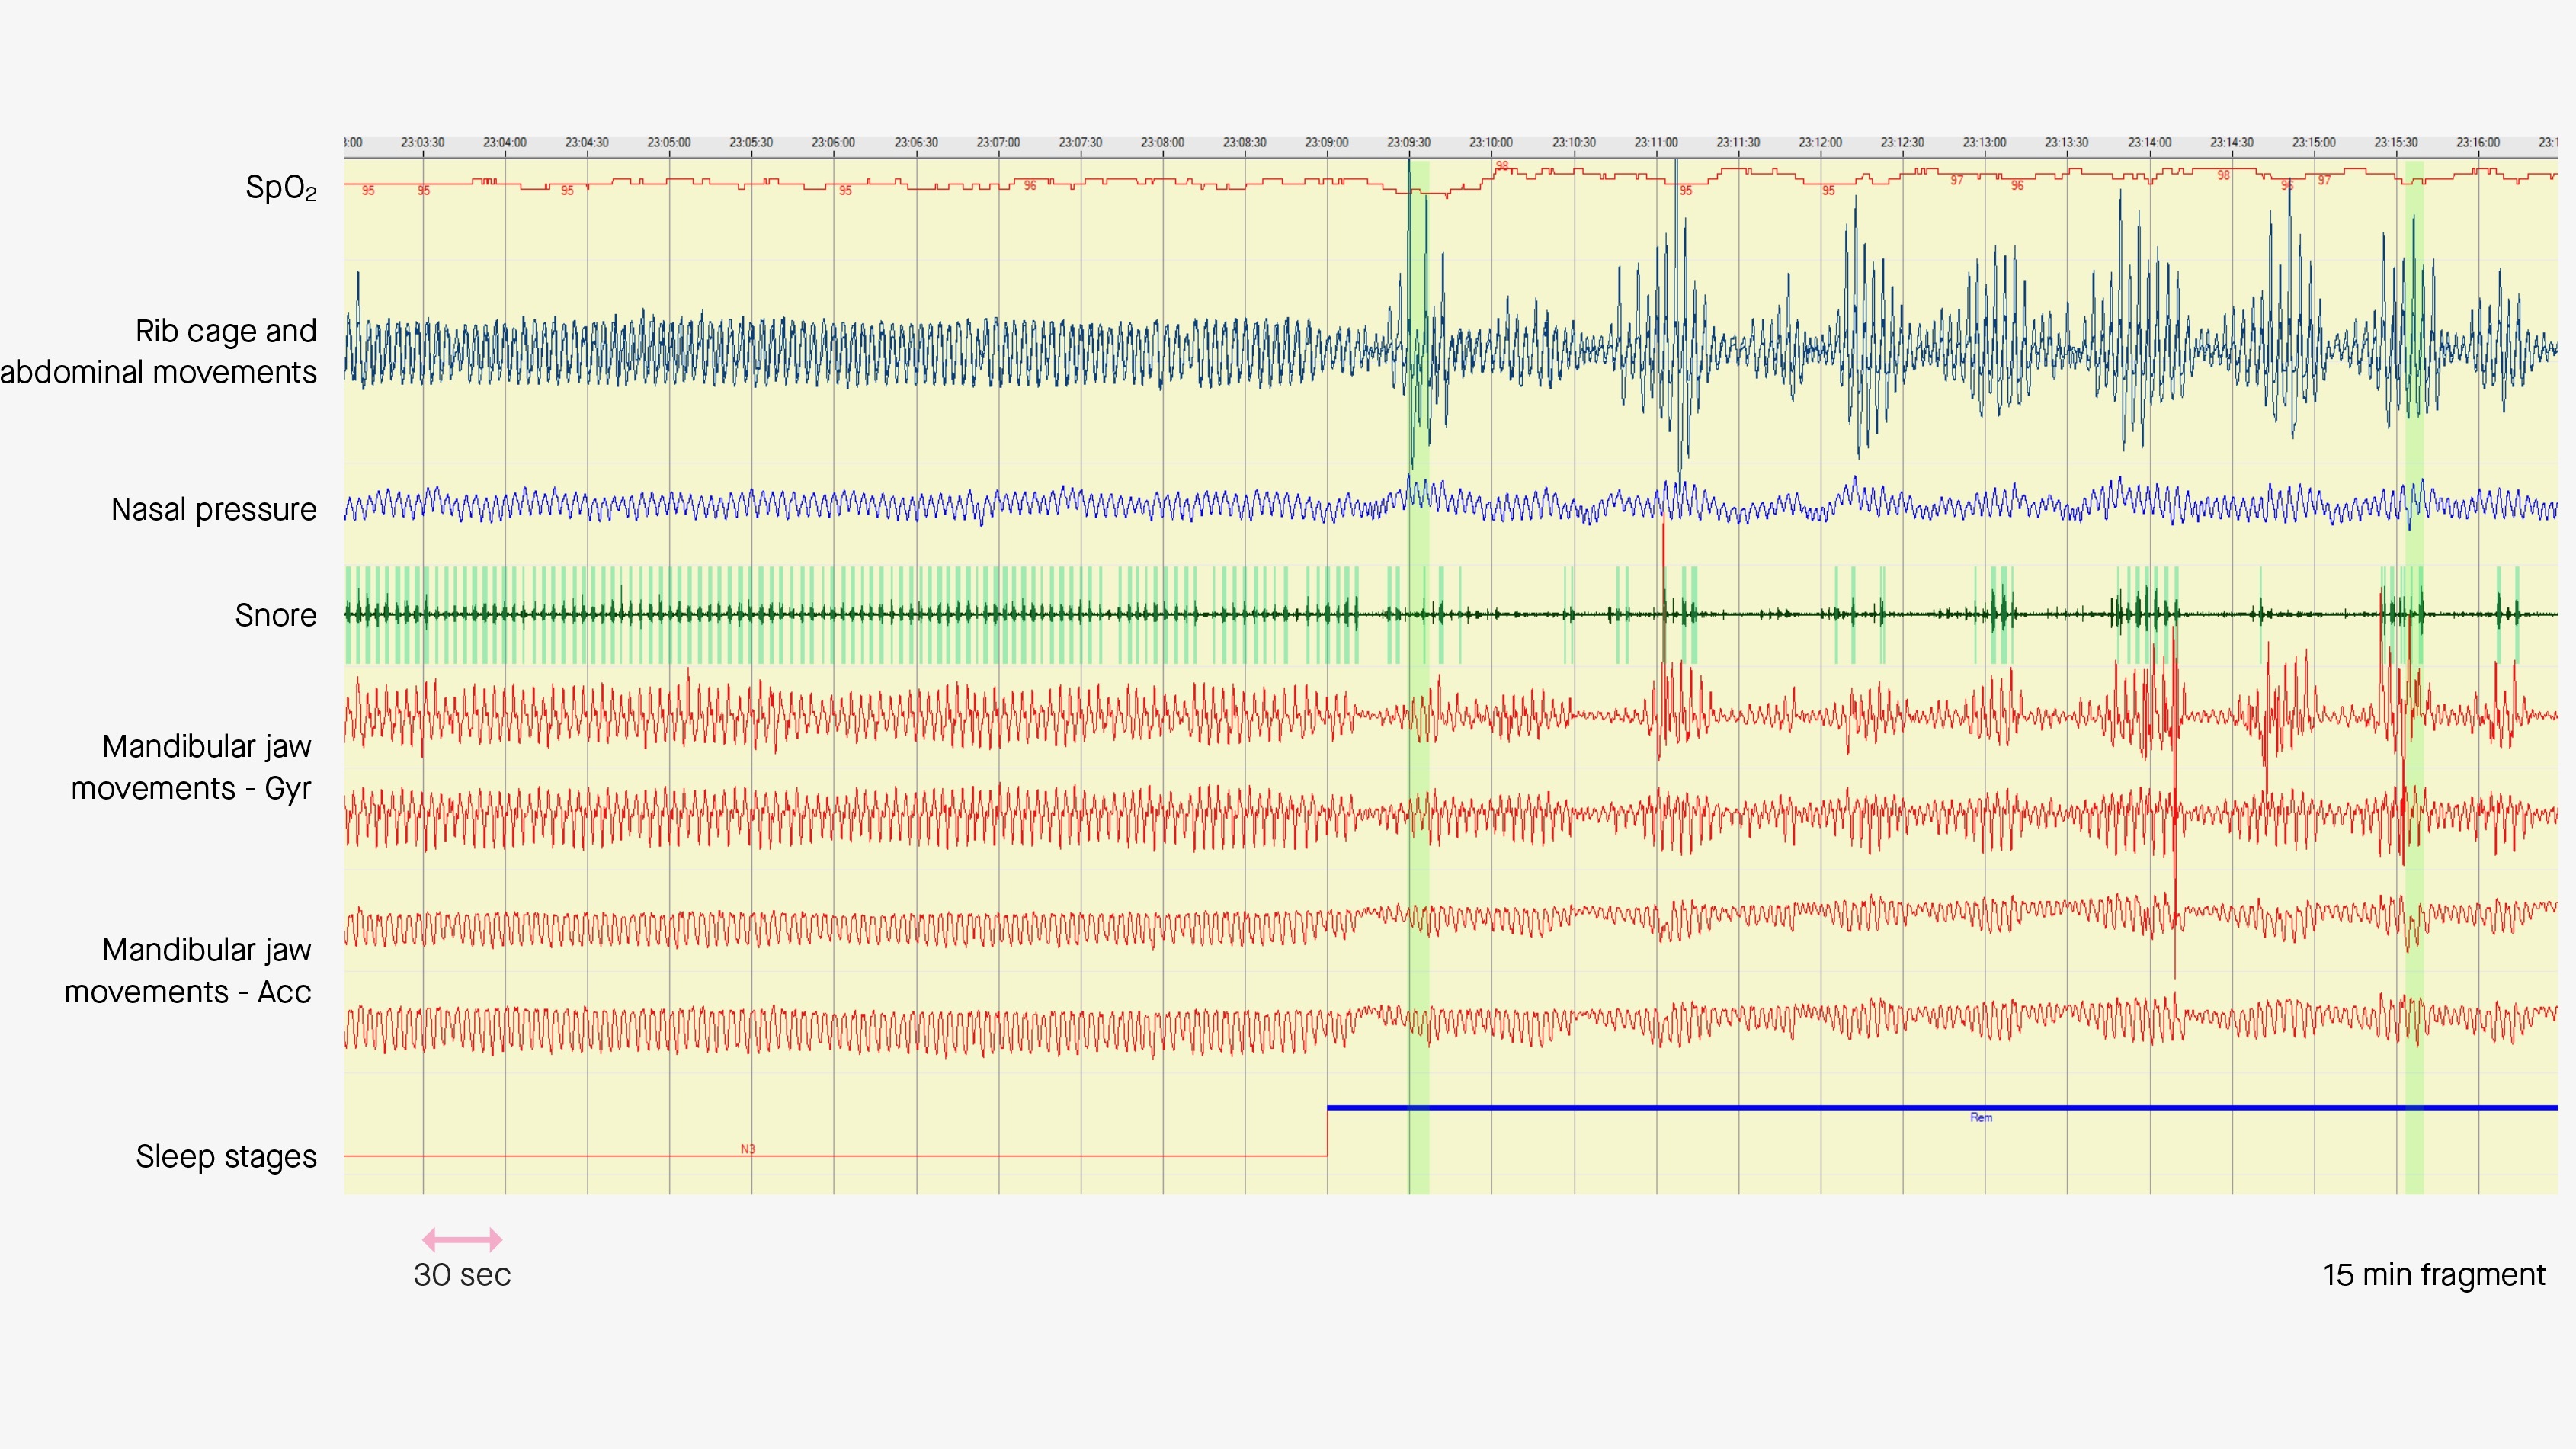Select the SpO2 channel label

[281, 187]
